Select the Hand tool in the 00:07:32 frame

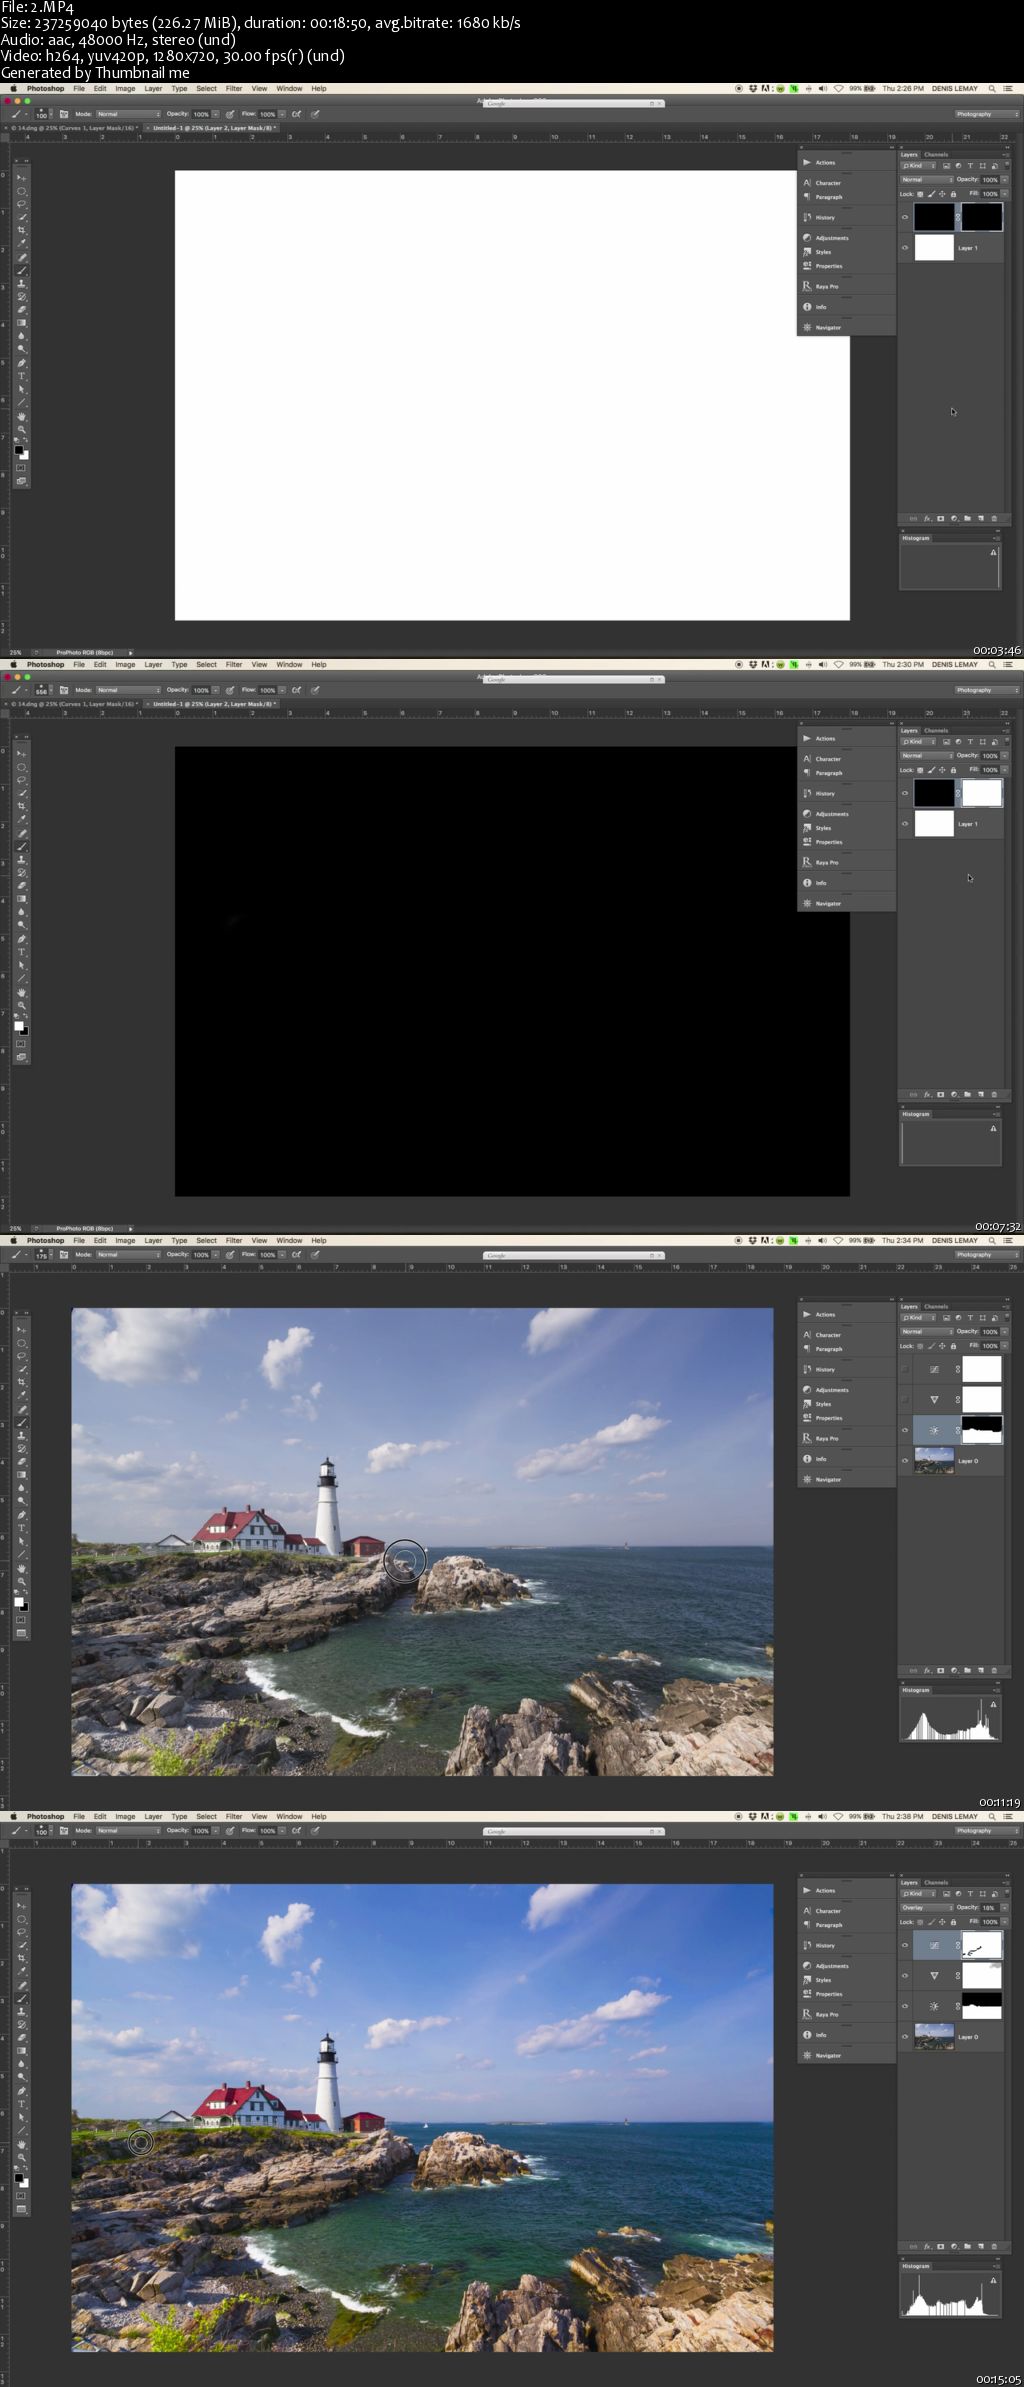pos(21,993)
